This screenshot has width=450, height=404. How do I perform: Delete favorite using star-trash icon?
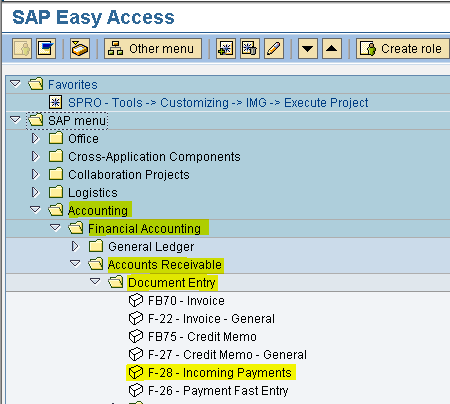(250, 49)
